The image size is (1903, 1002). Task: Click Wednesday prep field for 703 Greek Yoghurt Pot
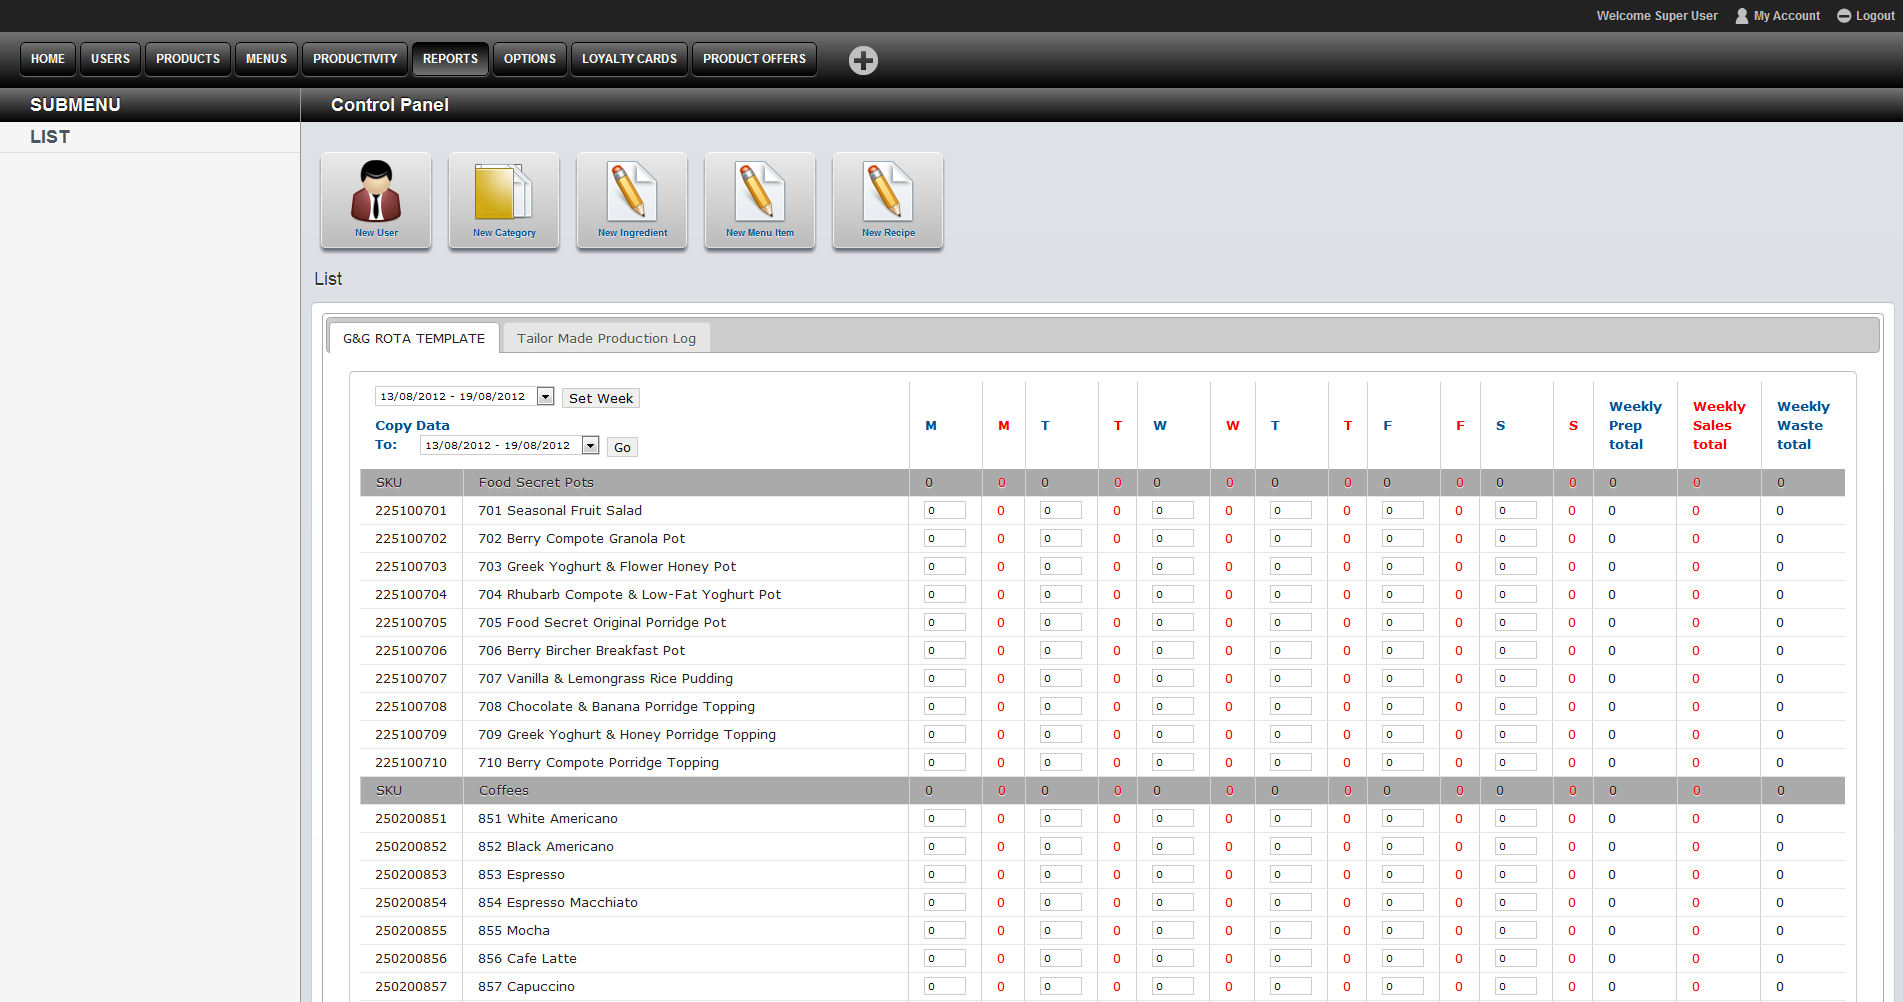coord(1172,566)
